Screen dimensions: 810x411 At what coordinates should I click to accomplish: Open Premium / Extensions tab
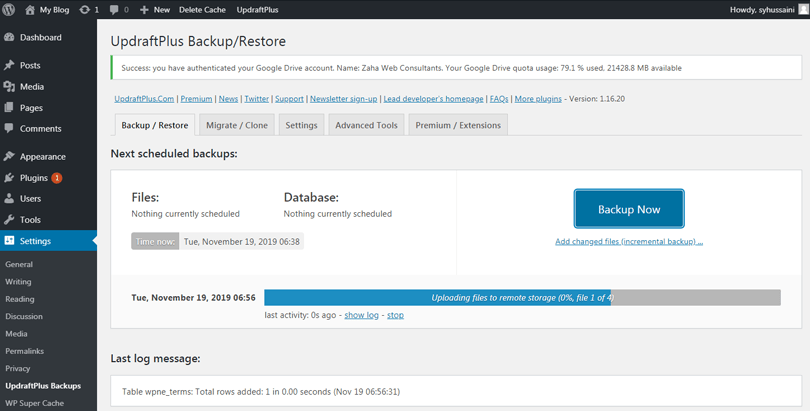pyautogui.click(x=458, y=125)
